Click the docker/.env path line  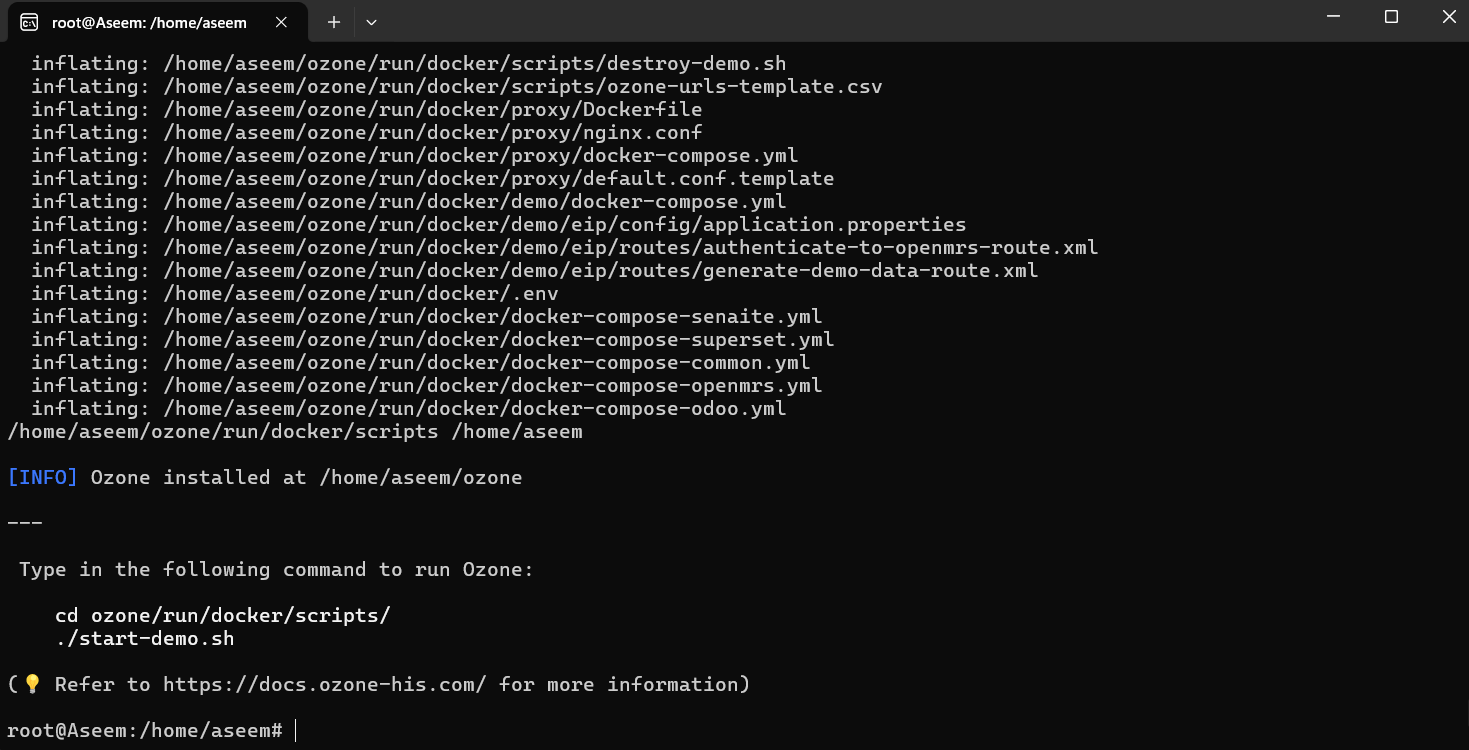(295, 294)
